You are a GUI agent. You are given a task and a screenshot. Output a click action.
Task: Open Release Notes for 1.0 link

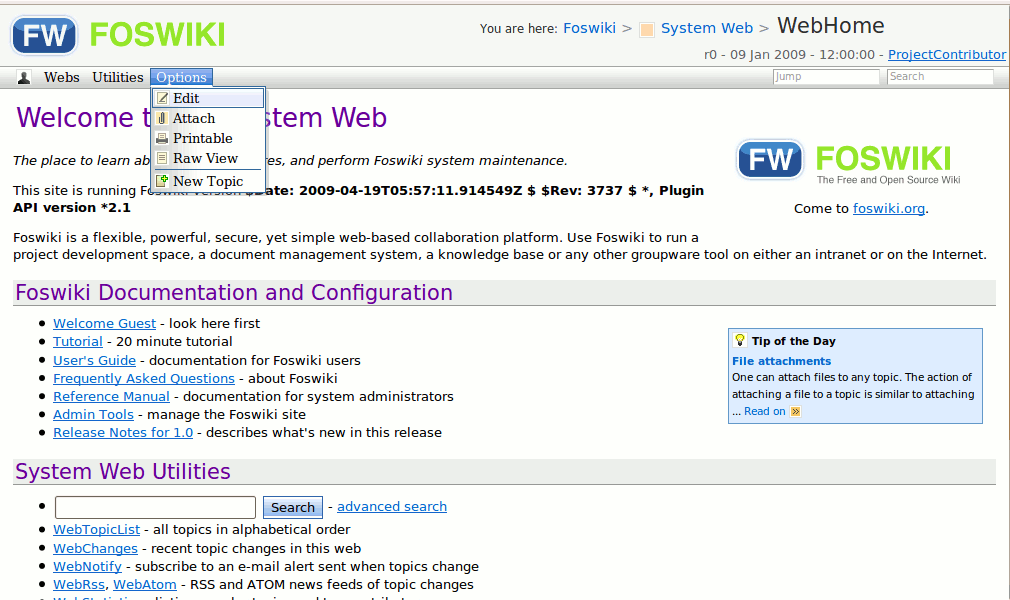click(x=123, y=432)
